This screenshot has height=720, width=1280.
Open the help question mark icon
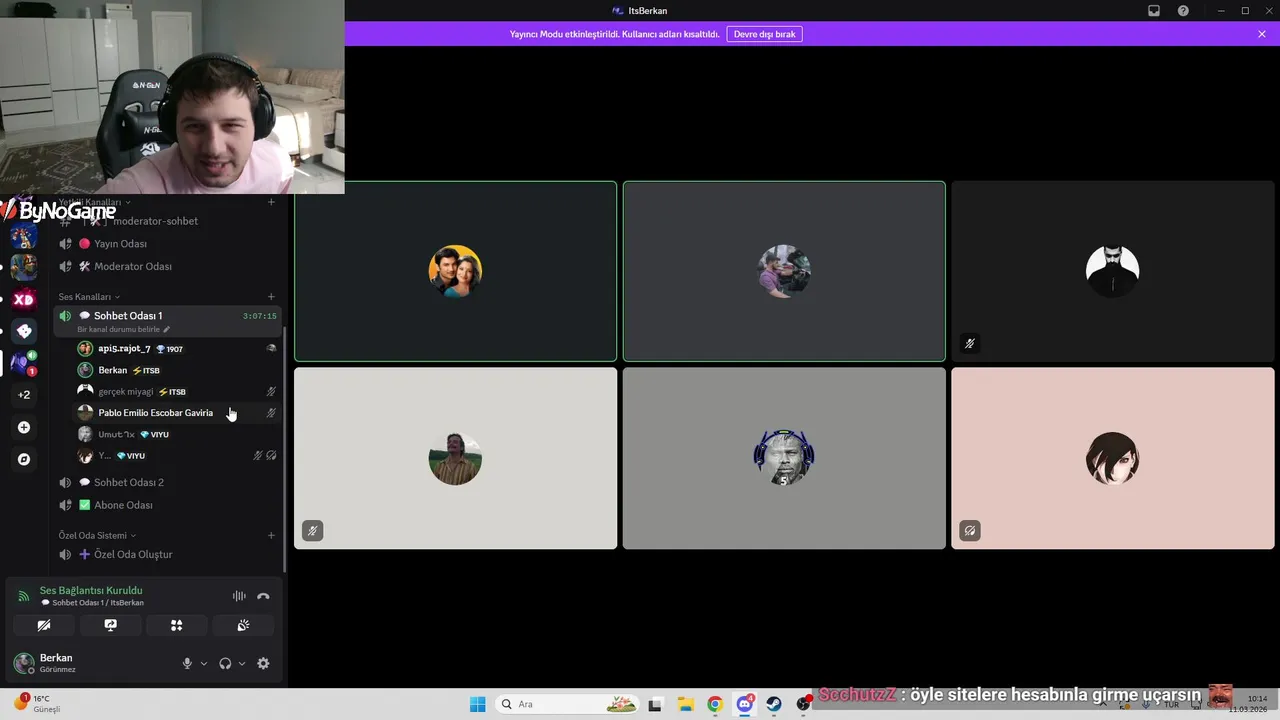pos(1183,11)
